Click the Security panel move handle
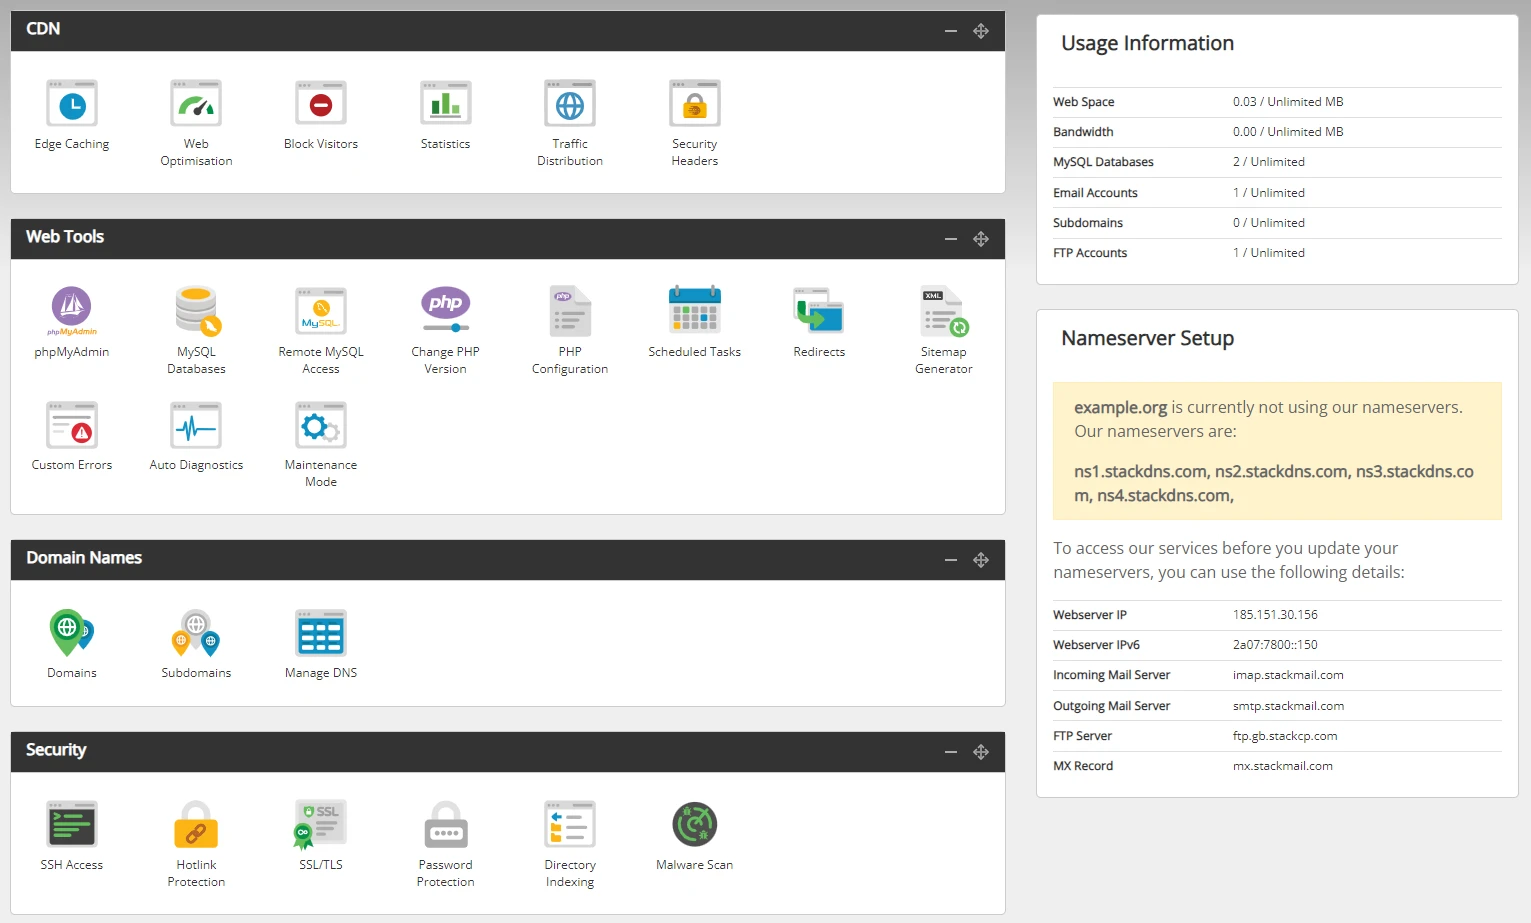This screenshot has width=1531, height=923. 981,752
